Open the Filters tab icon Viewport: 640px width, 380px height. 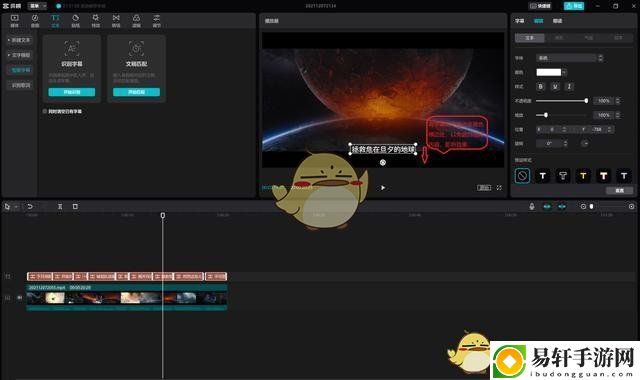point(136,20)
